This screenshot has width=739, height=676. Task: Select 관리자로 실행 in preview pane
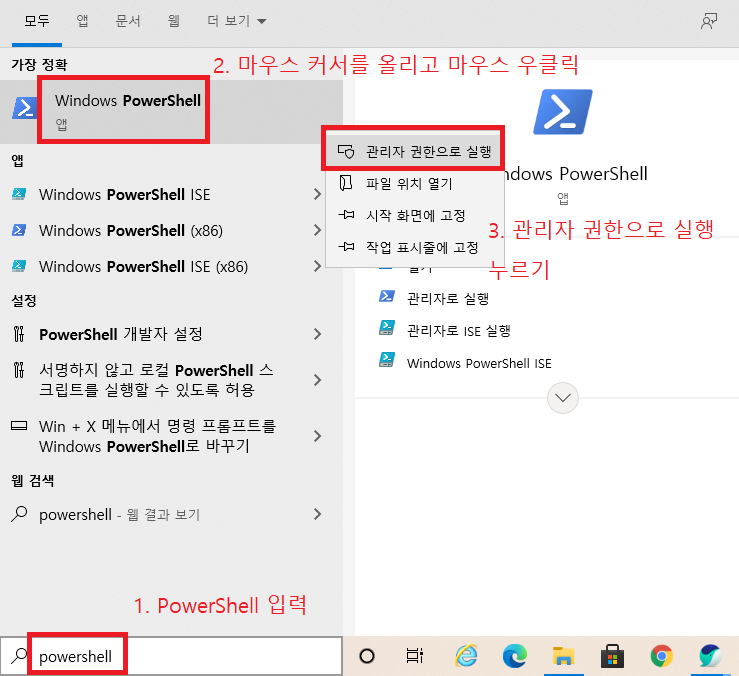tap(448, 298)
